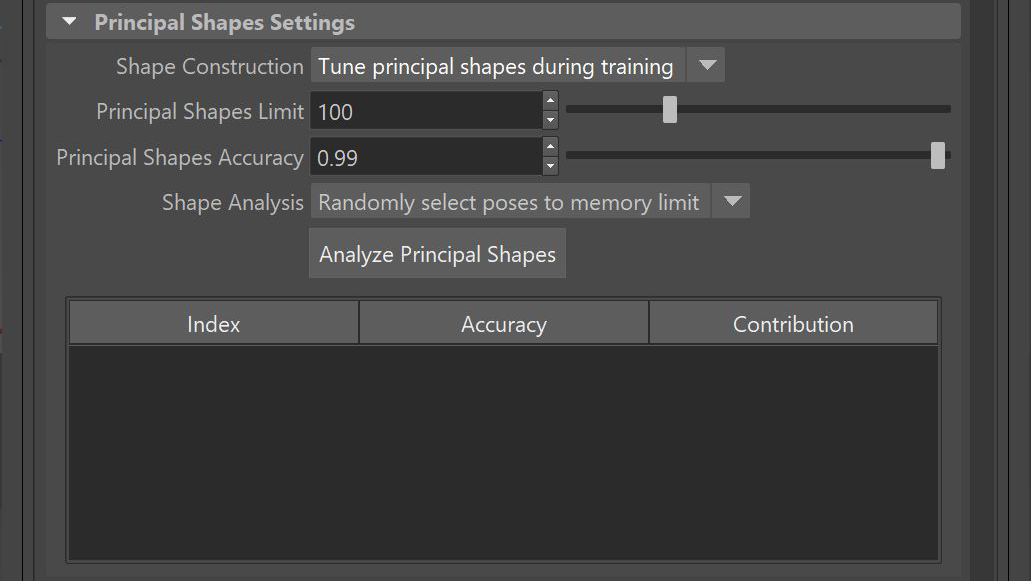
Task: Click the Contribution column header
Action: [793, 324]
